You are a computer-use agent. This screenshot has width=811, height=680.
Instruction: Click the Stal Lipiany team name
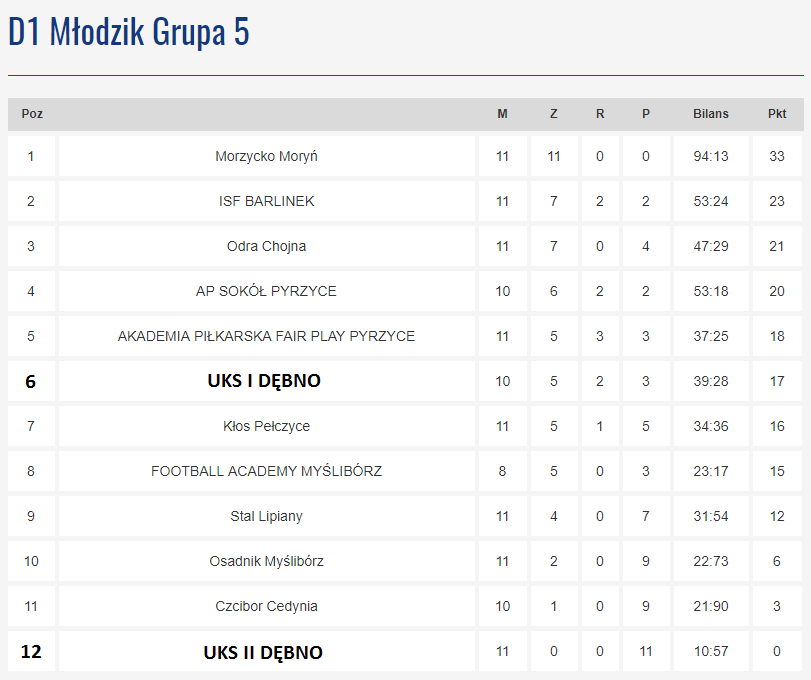pos(266,516)
